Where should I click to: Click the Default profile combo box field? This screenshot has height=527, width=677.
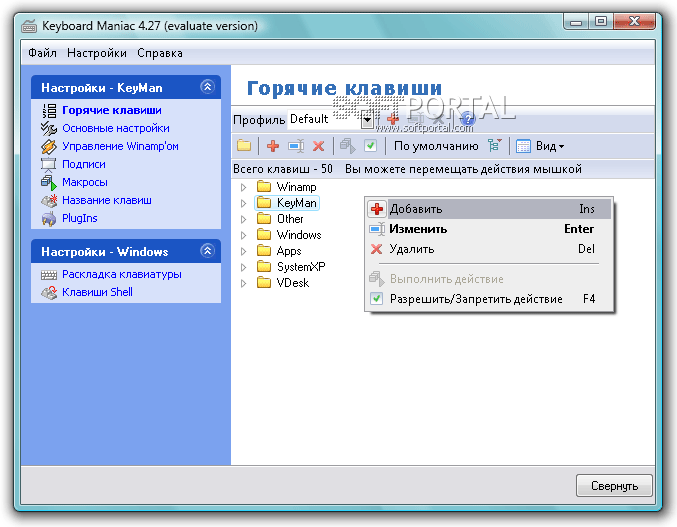[330, 120]
